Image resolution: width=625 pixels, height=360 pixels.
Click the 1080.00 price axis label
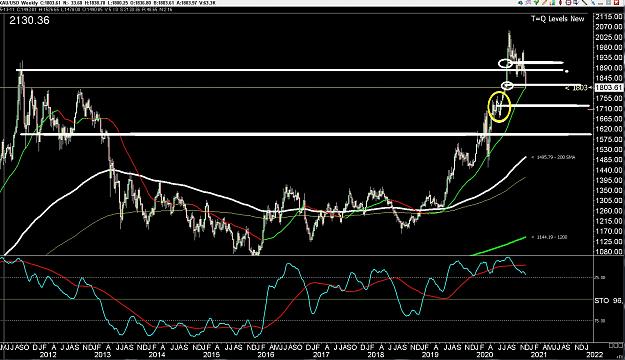coord(608,252)
